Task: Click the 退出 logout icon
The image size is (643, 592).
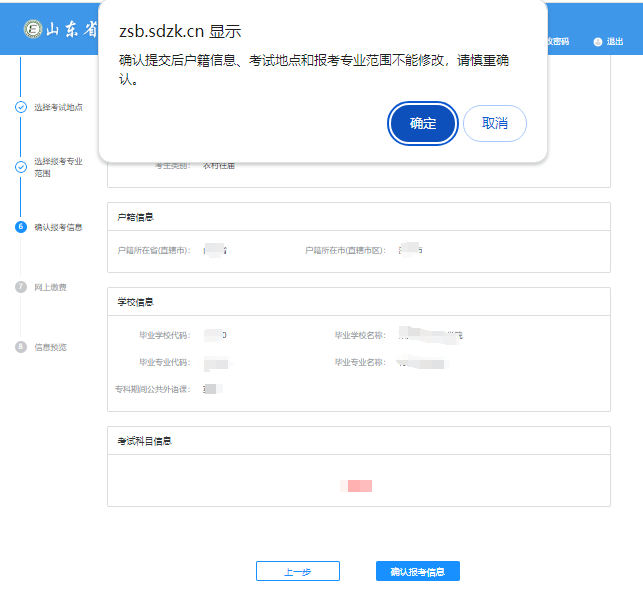Action: (598, 42)
